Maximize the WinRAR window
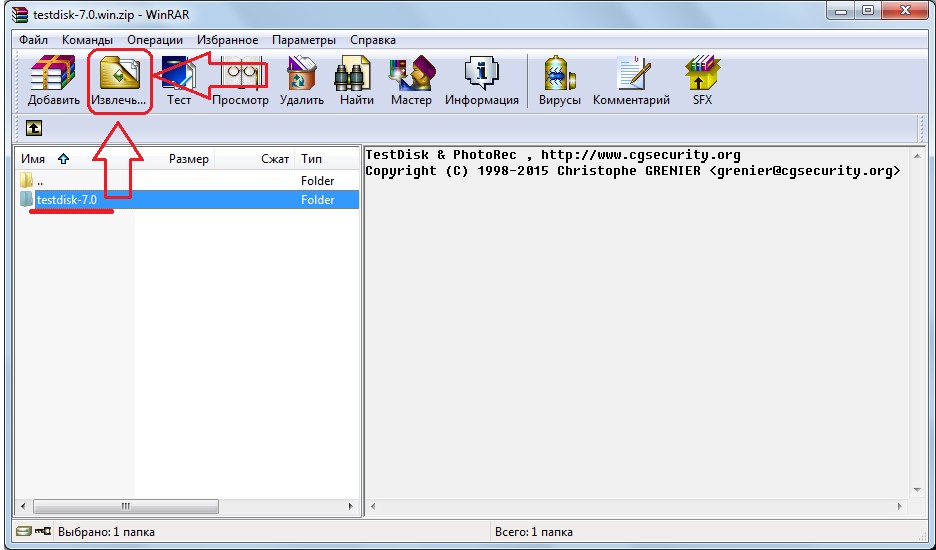This screenshot has height=550, width=936. pos(868,10)
